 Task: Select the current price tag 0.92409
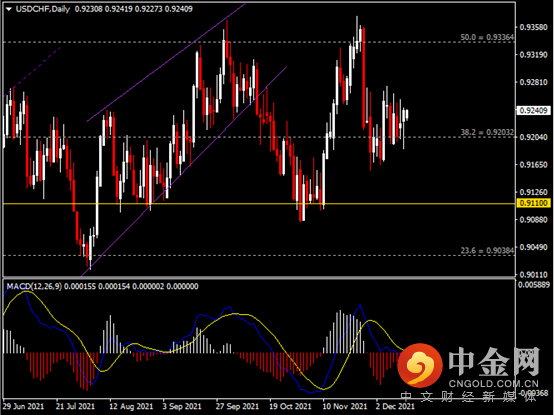(x=534, y=111)
